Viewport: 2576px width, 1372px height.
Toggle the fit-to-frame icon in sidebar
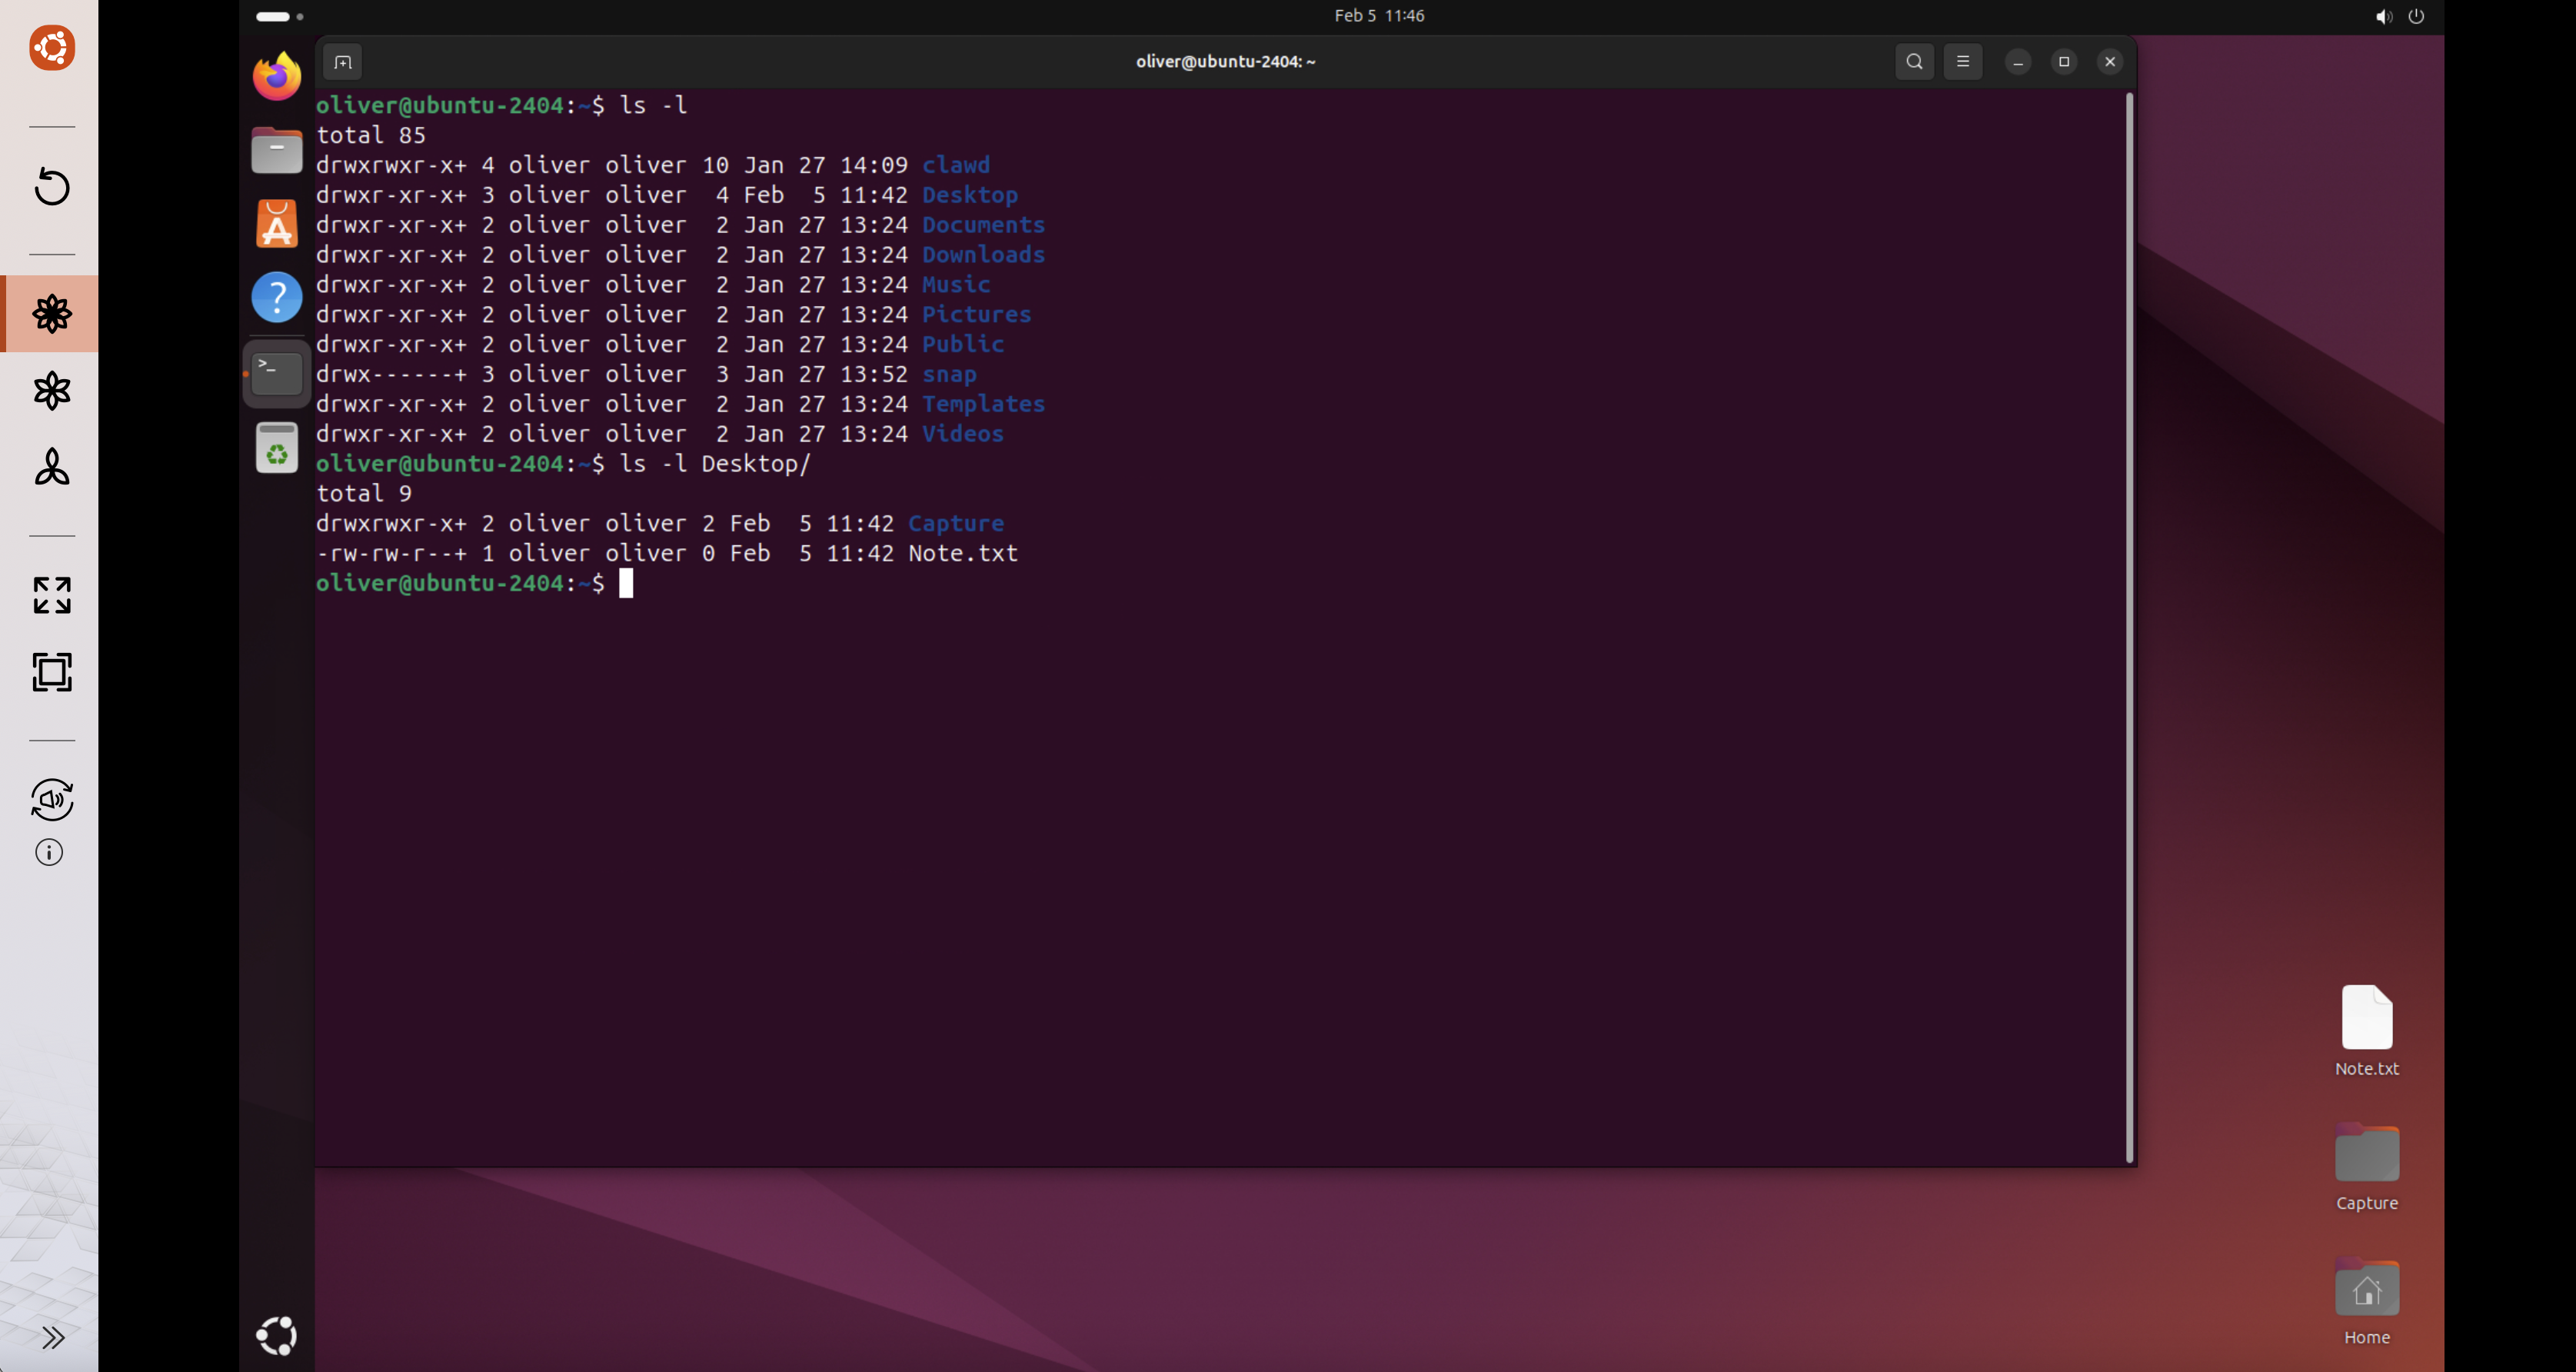click(x=52, y=672)
